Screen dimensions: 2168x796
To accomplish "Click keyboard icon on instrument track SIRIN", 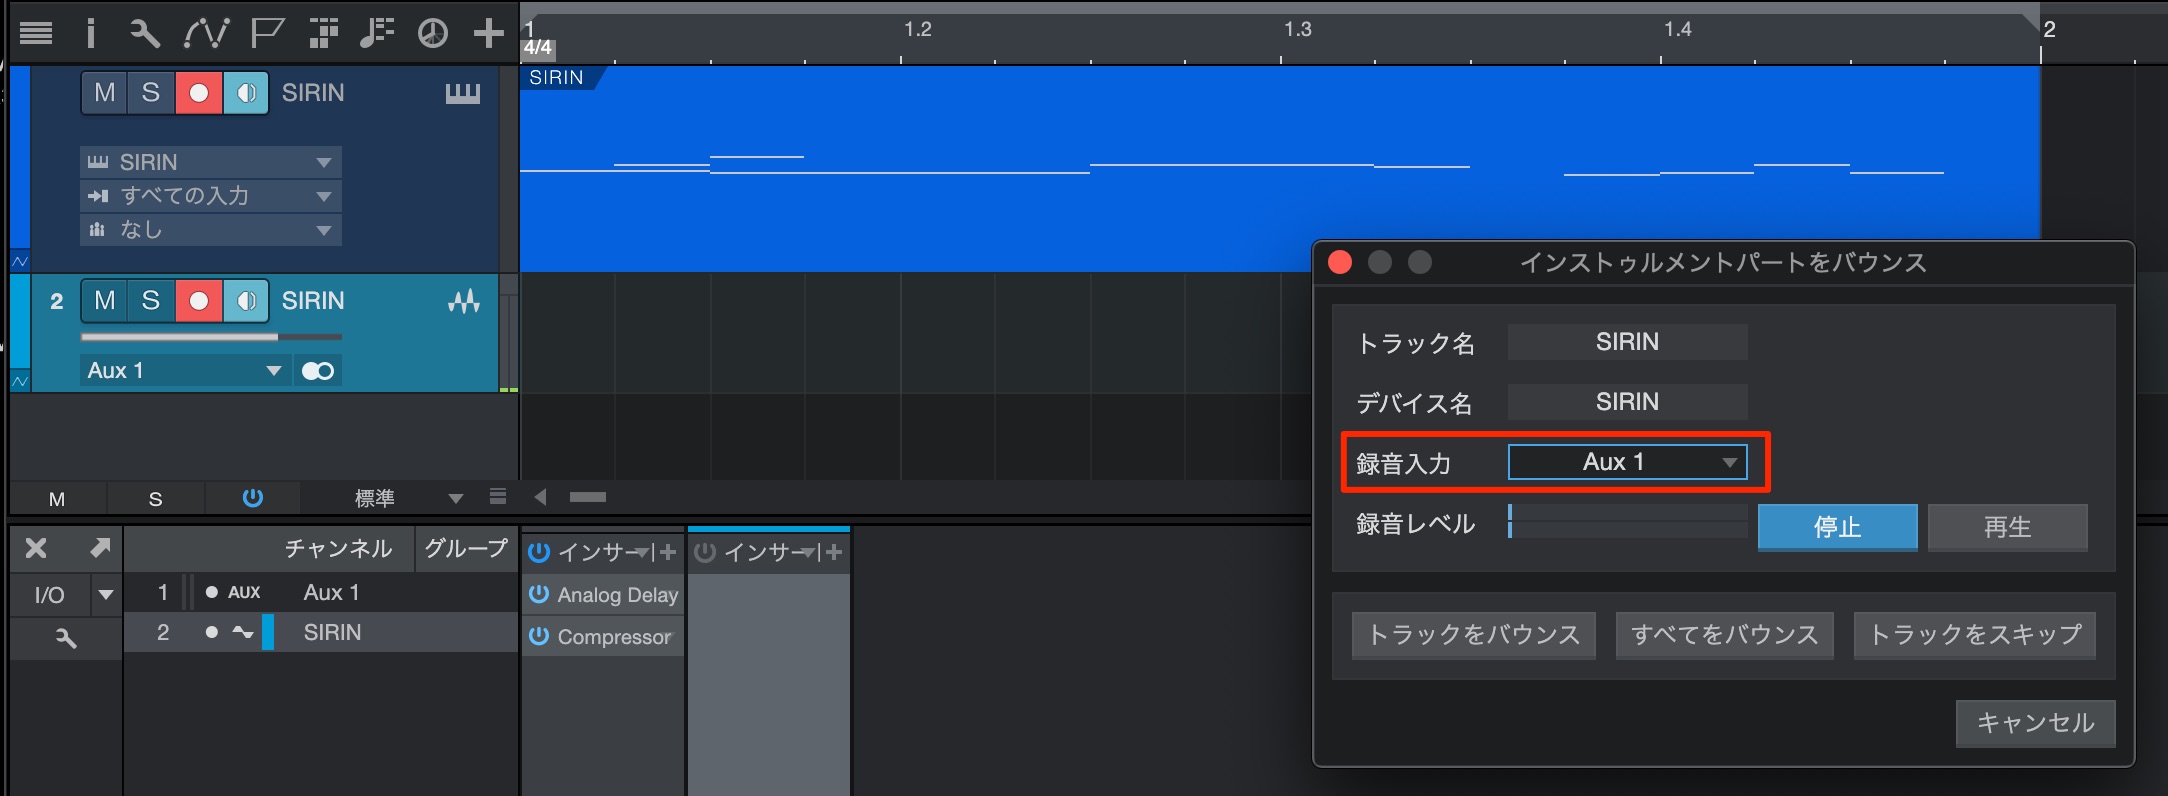I will point(462,93).
